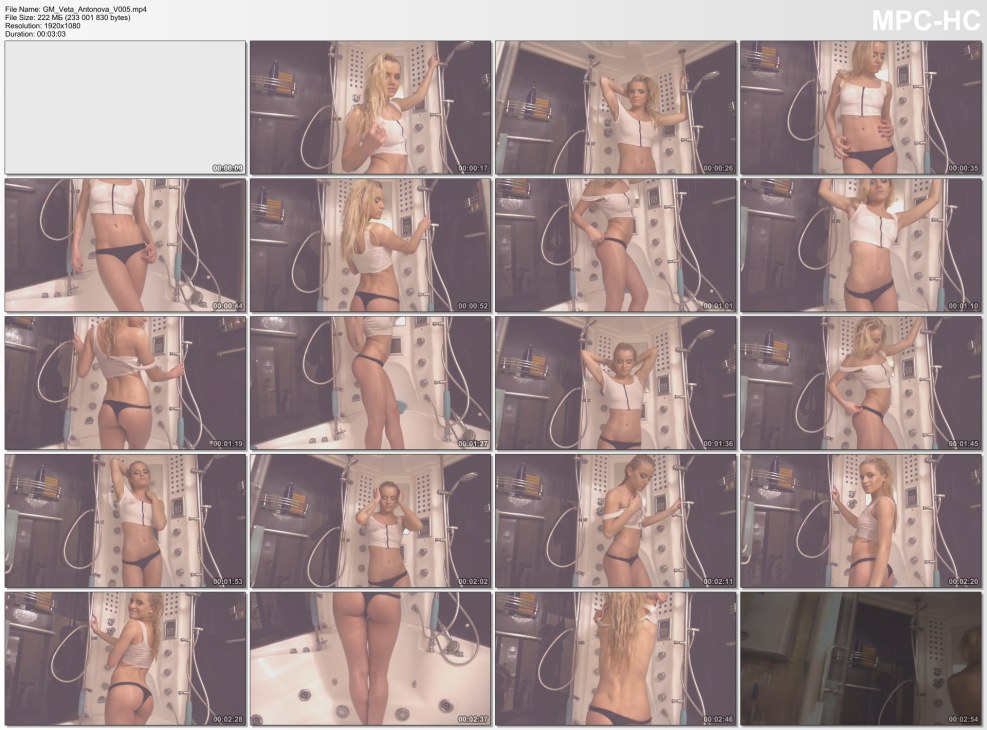Select the frame at timestamp 00:00:26
The width and height of the screenshot is (987, 730).
(615, 107)
